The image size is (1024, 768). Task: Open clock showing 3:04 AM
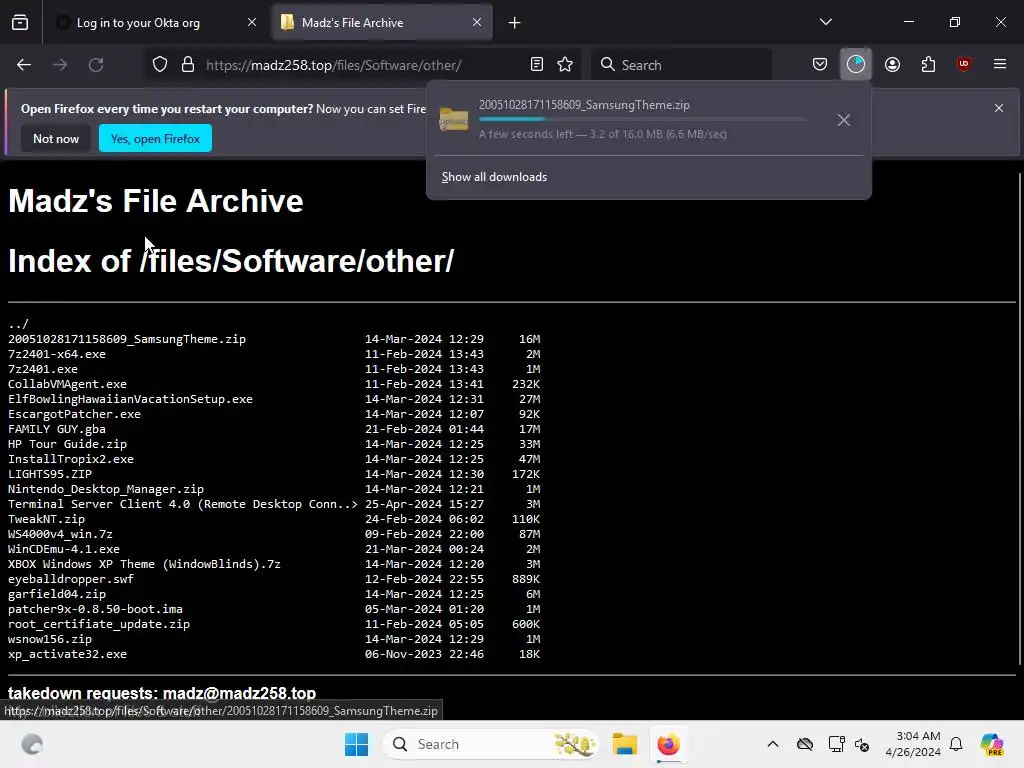(913, 744)
